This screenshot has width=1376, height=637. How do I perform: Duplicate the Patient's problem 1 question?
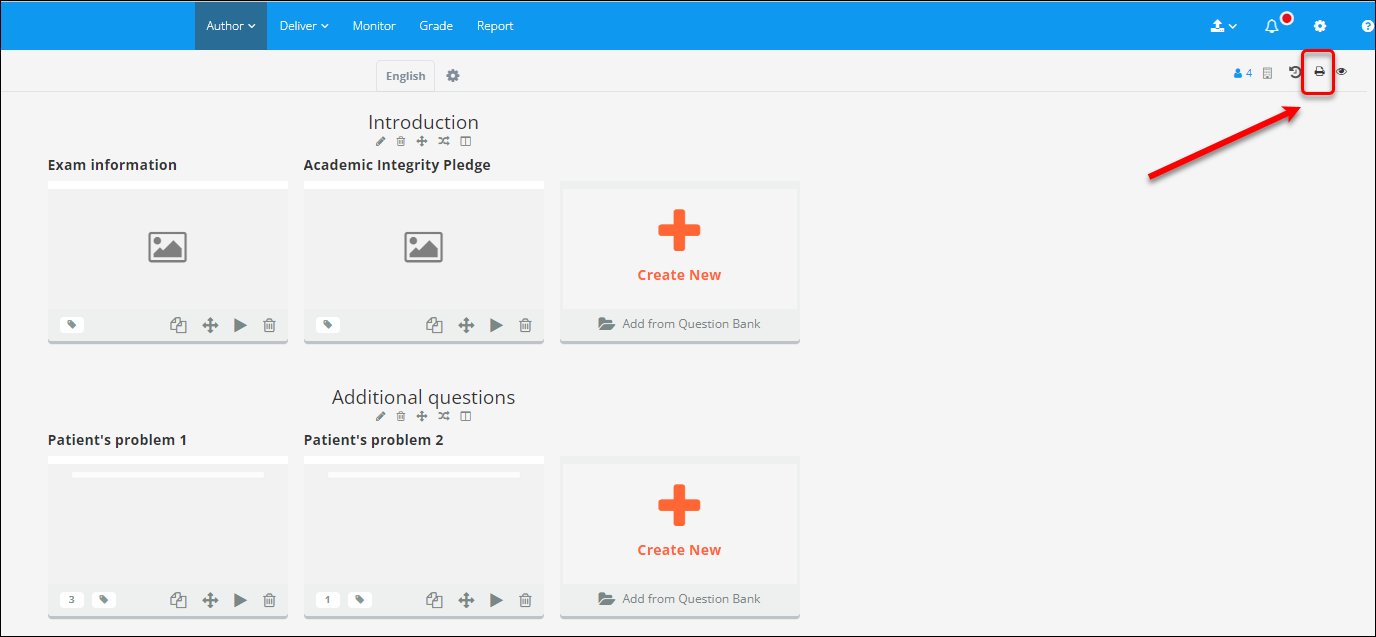pos(179,600)
